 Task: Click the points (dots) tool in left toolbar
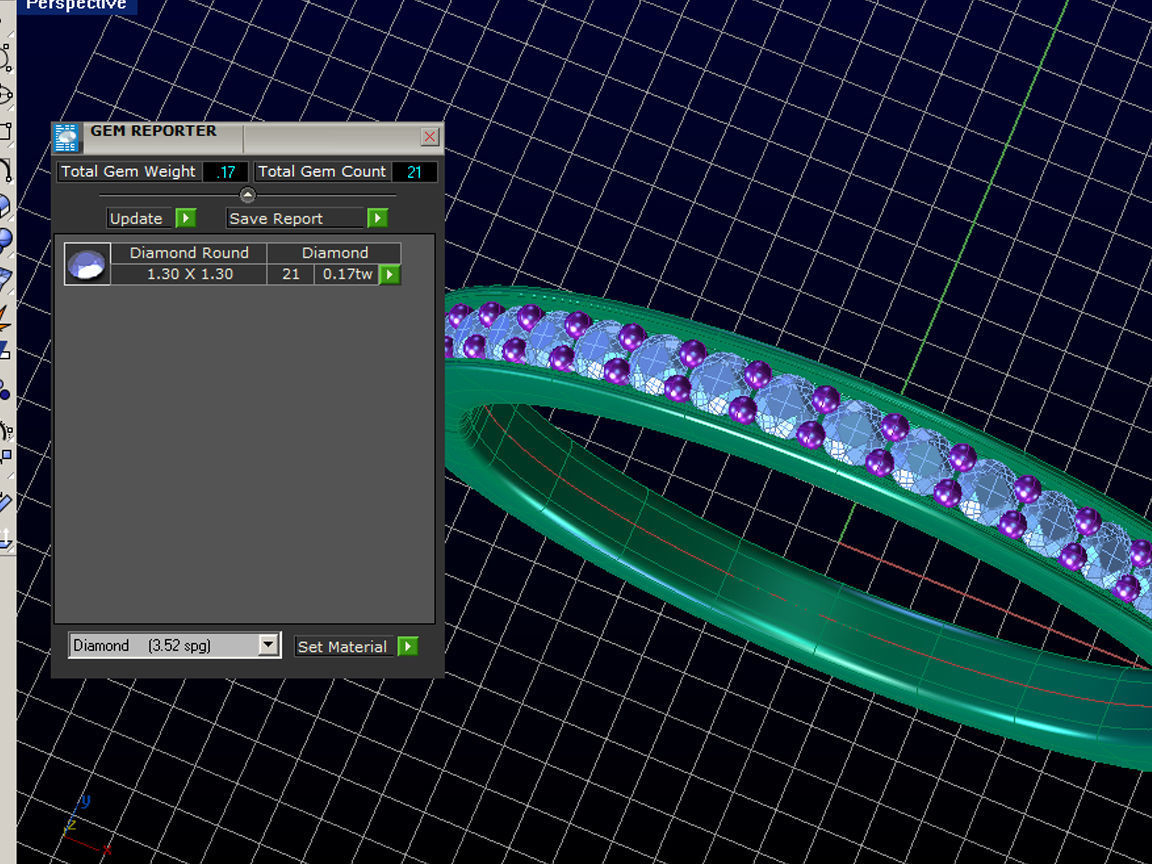tap(6, 390)
